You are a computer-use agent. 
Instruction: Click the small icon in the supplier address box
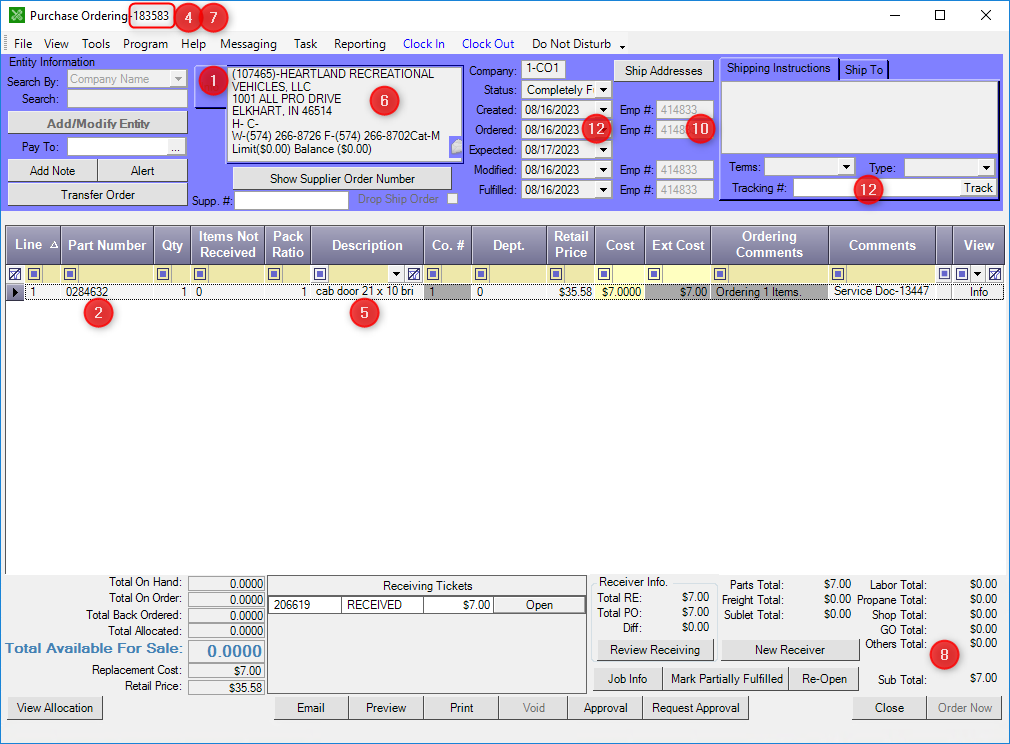click(456, 147)
